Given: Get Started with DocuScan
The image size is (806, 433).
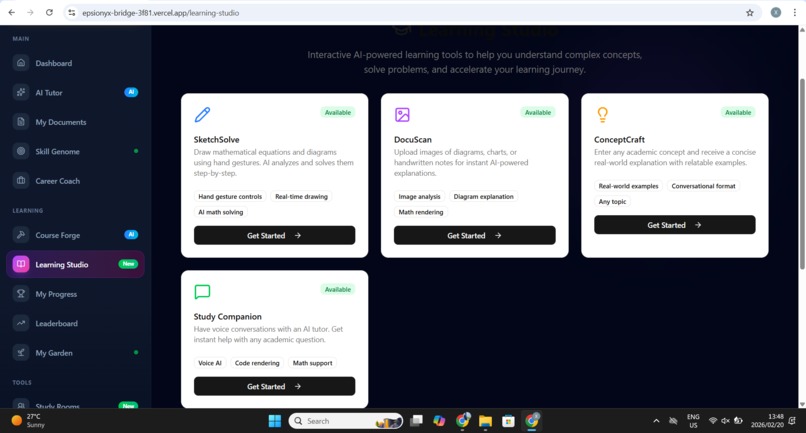Looking at the screenshot, I should [x=474, y=235].
